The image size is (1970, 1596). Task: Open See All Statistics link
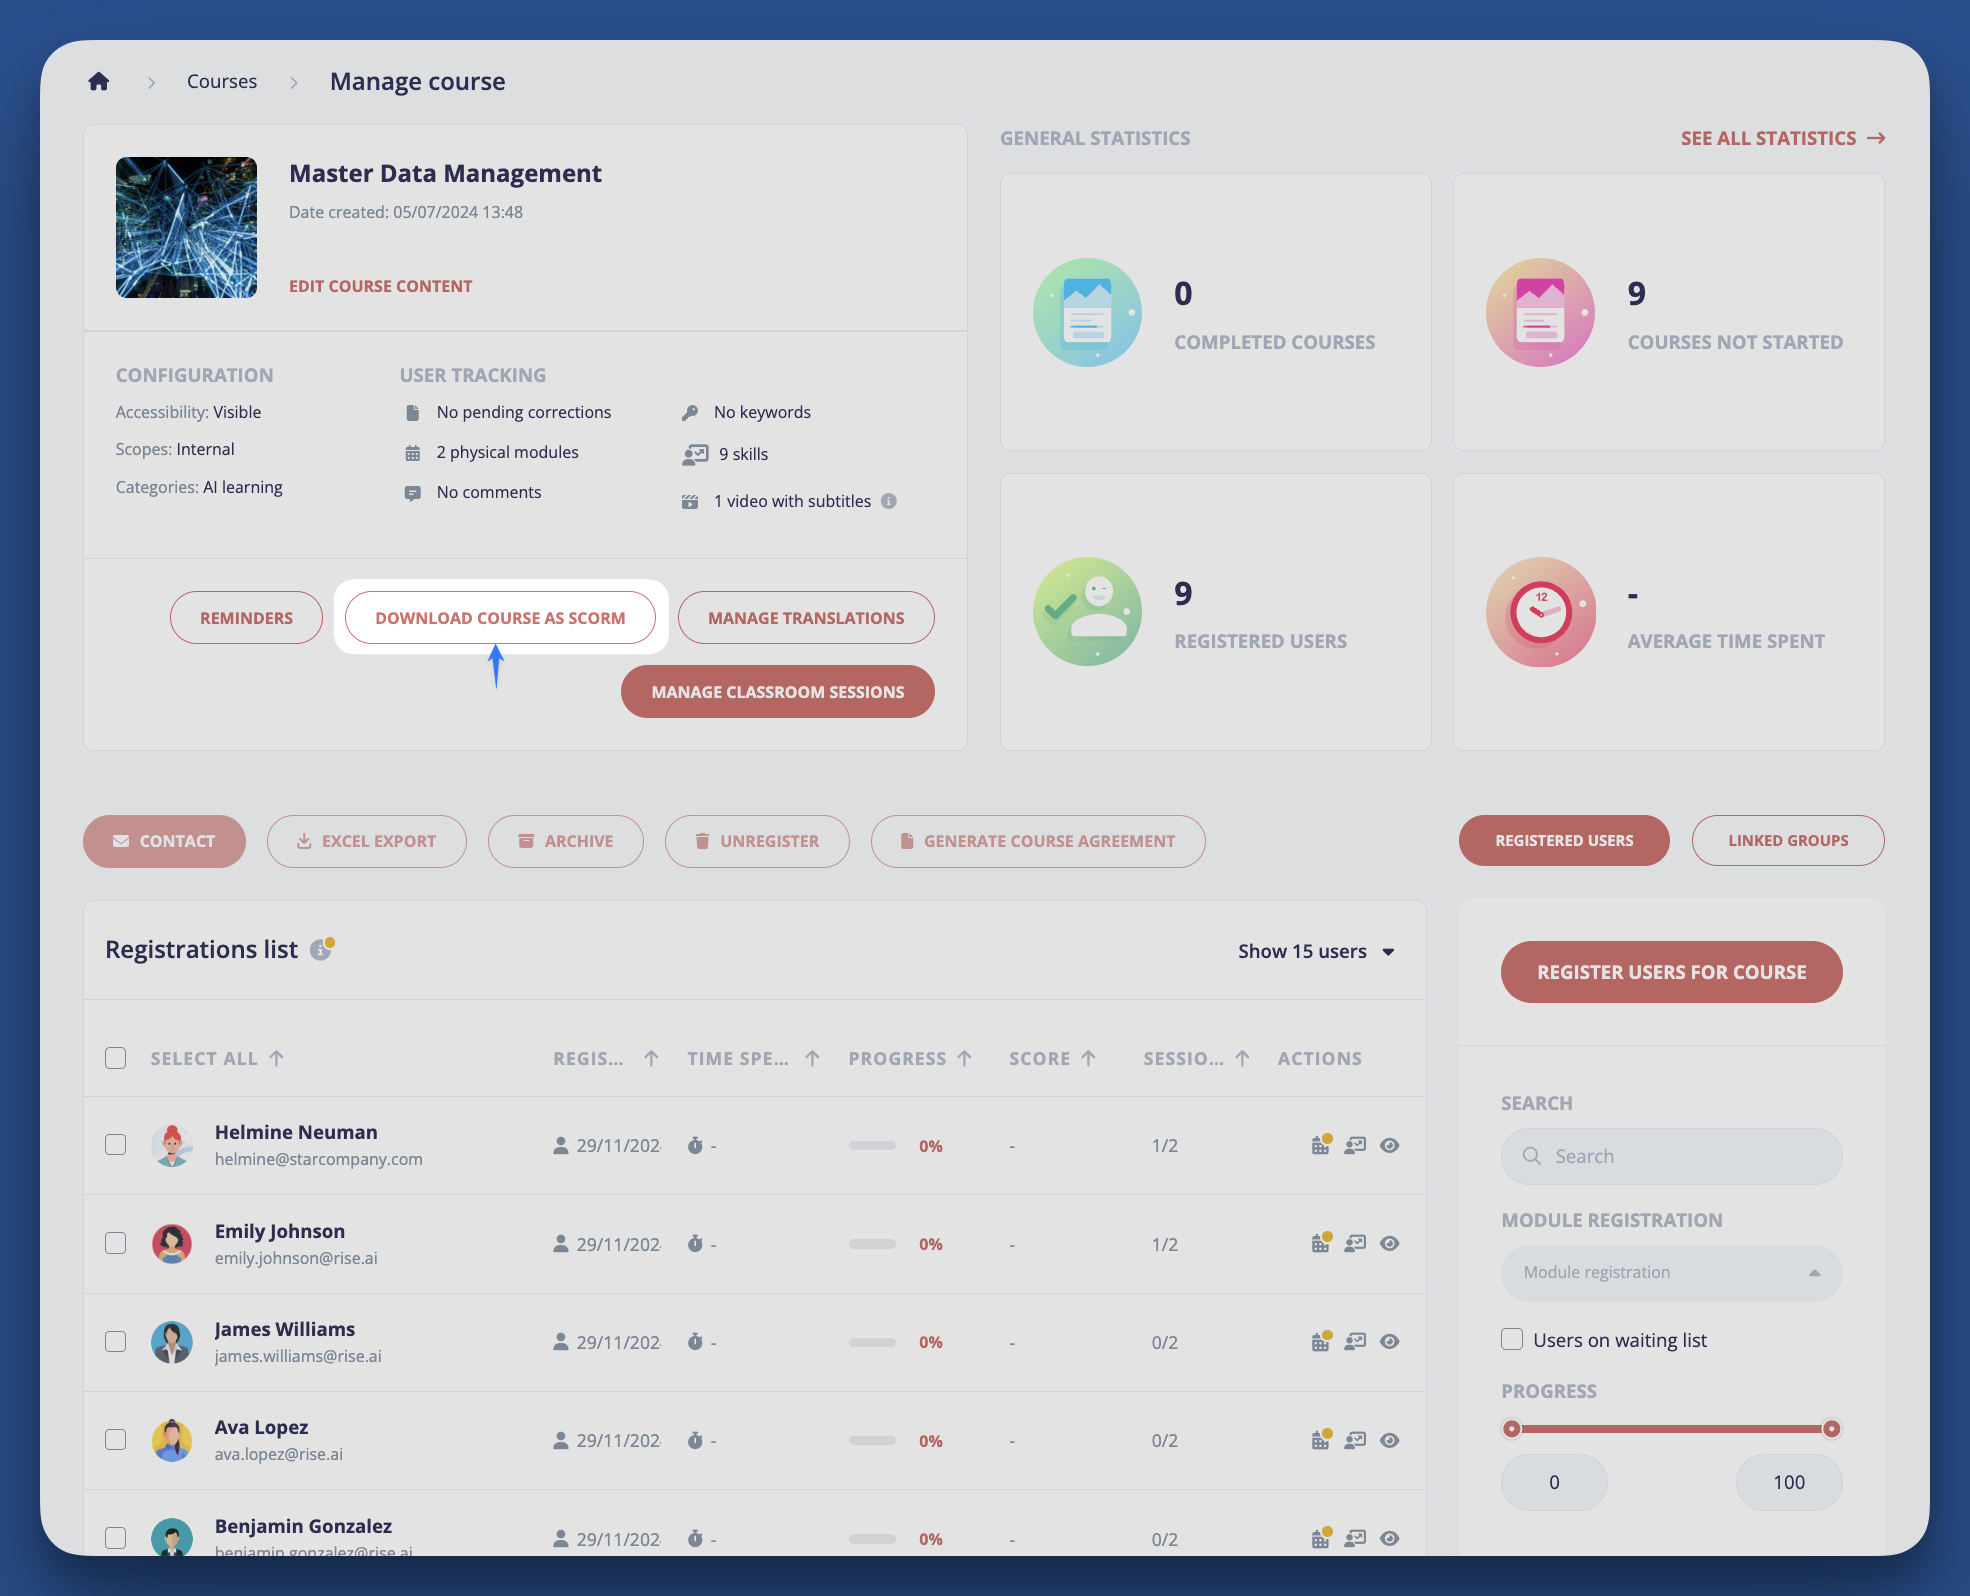[x=1782, y=138]
